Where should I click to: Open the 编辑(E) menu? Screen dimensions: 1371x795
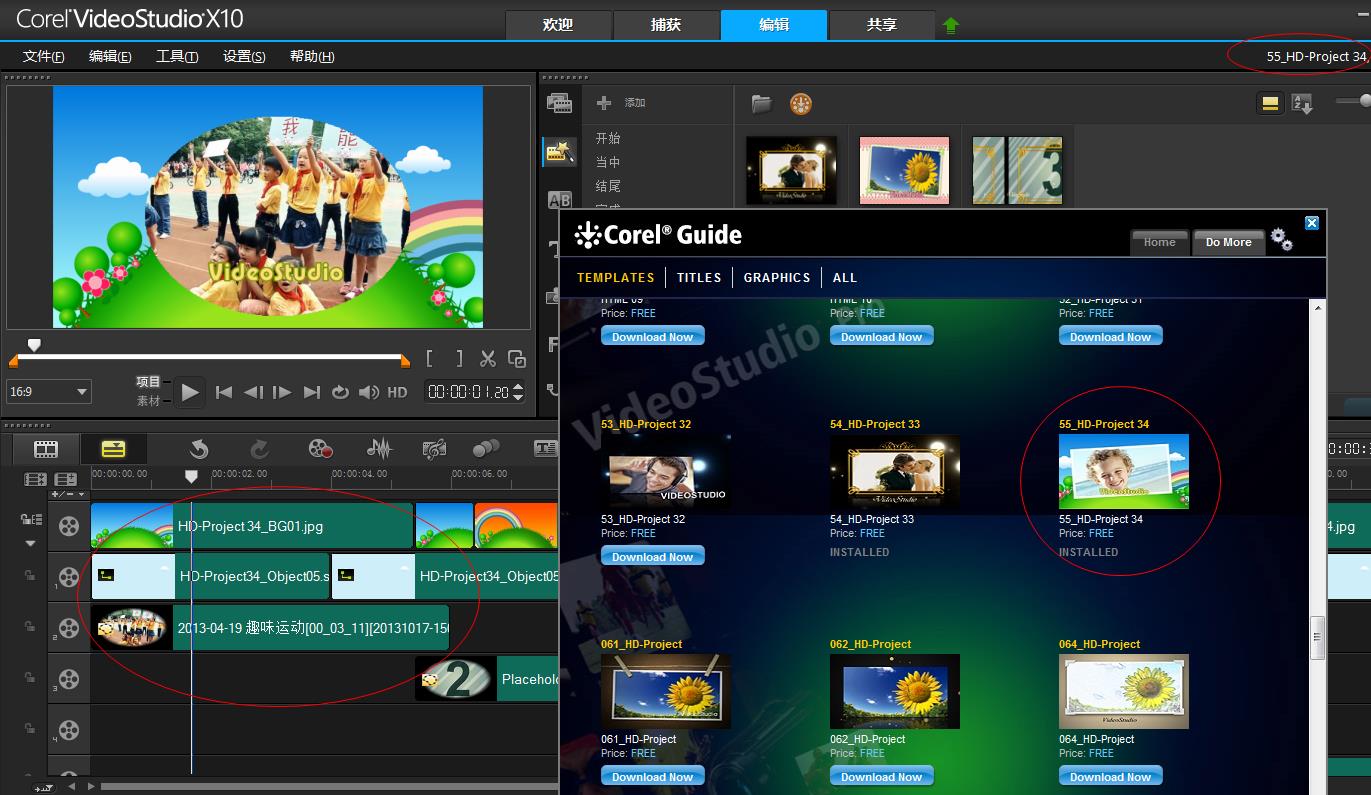click(110, 56)
